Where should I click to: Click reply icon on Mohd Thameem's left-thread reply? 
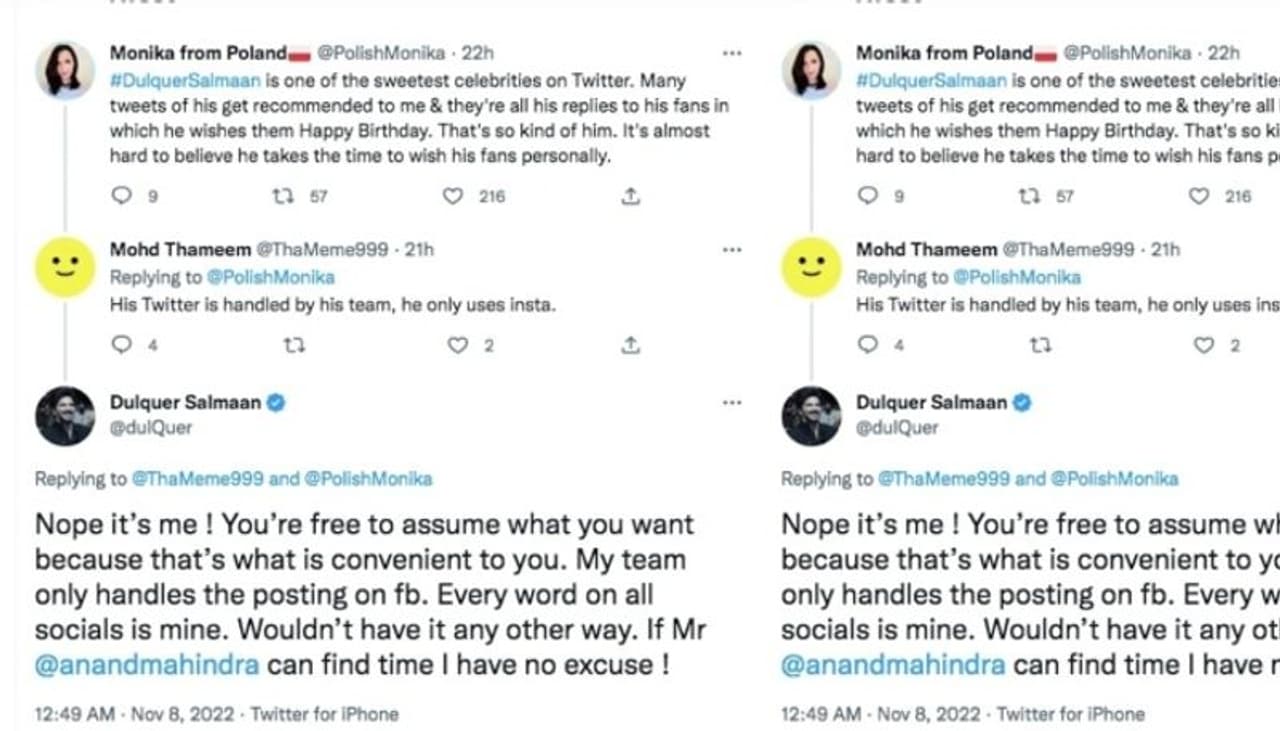click(x=122, y=345)
